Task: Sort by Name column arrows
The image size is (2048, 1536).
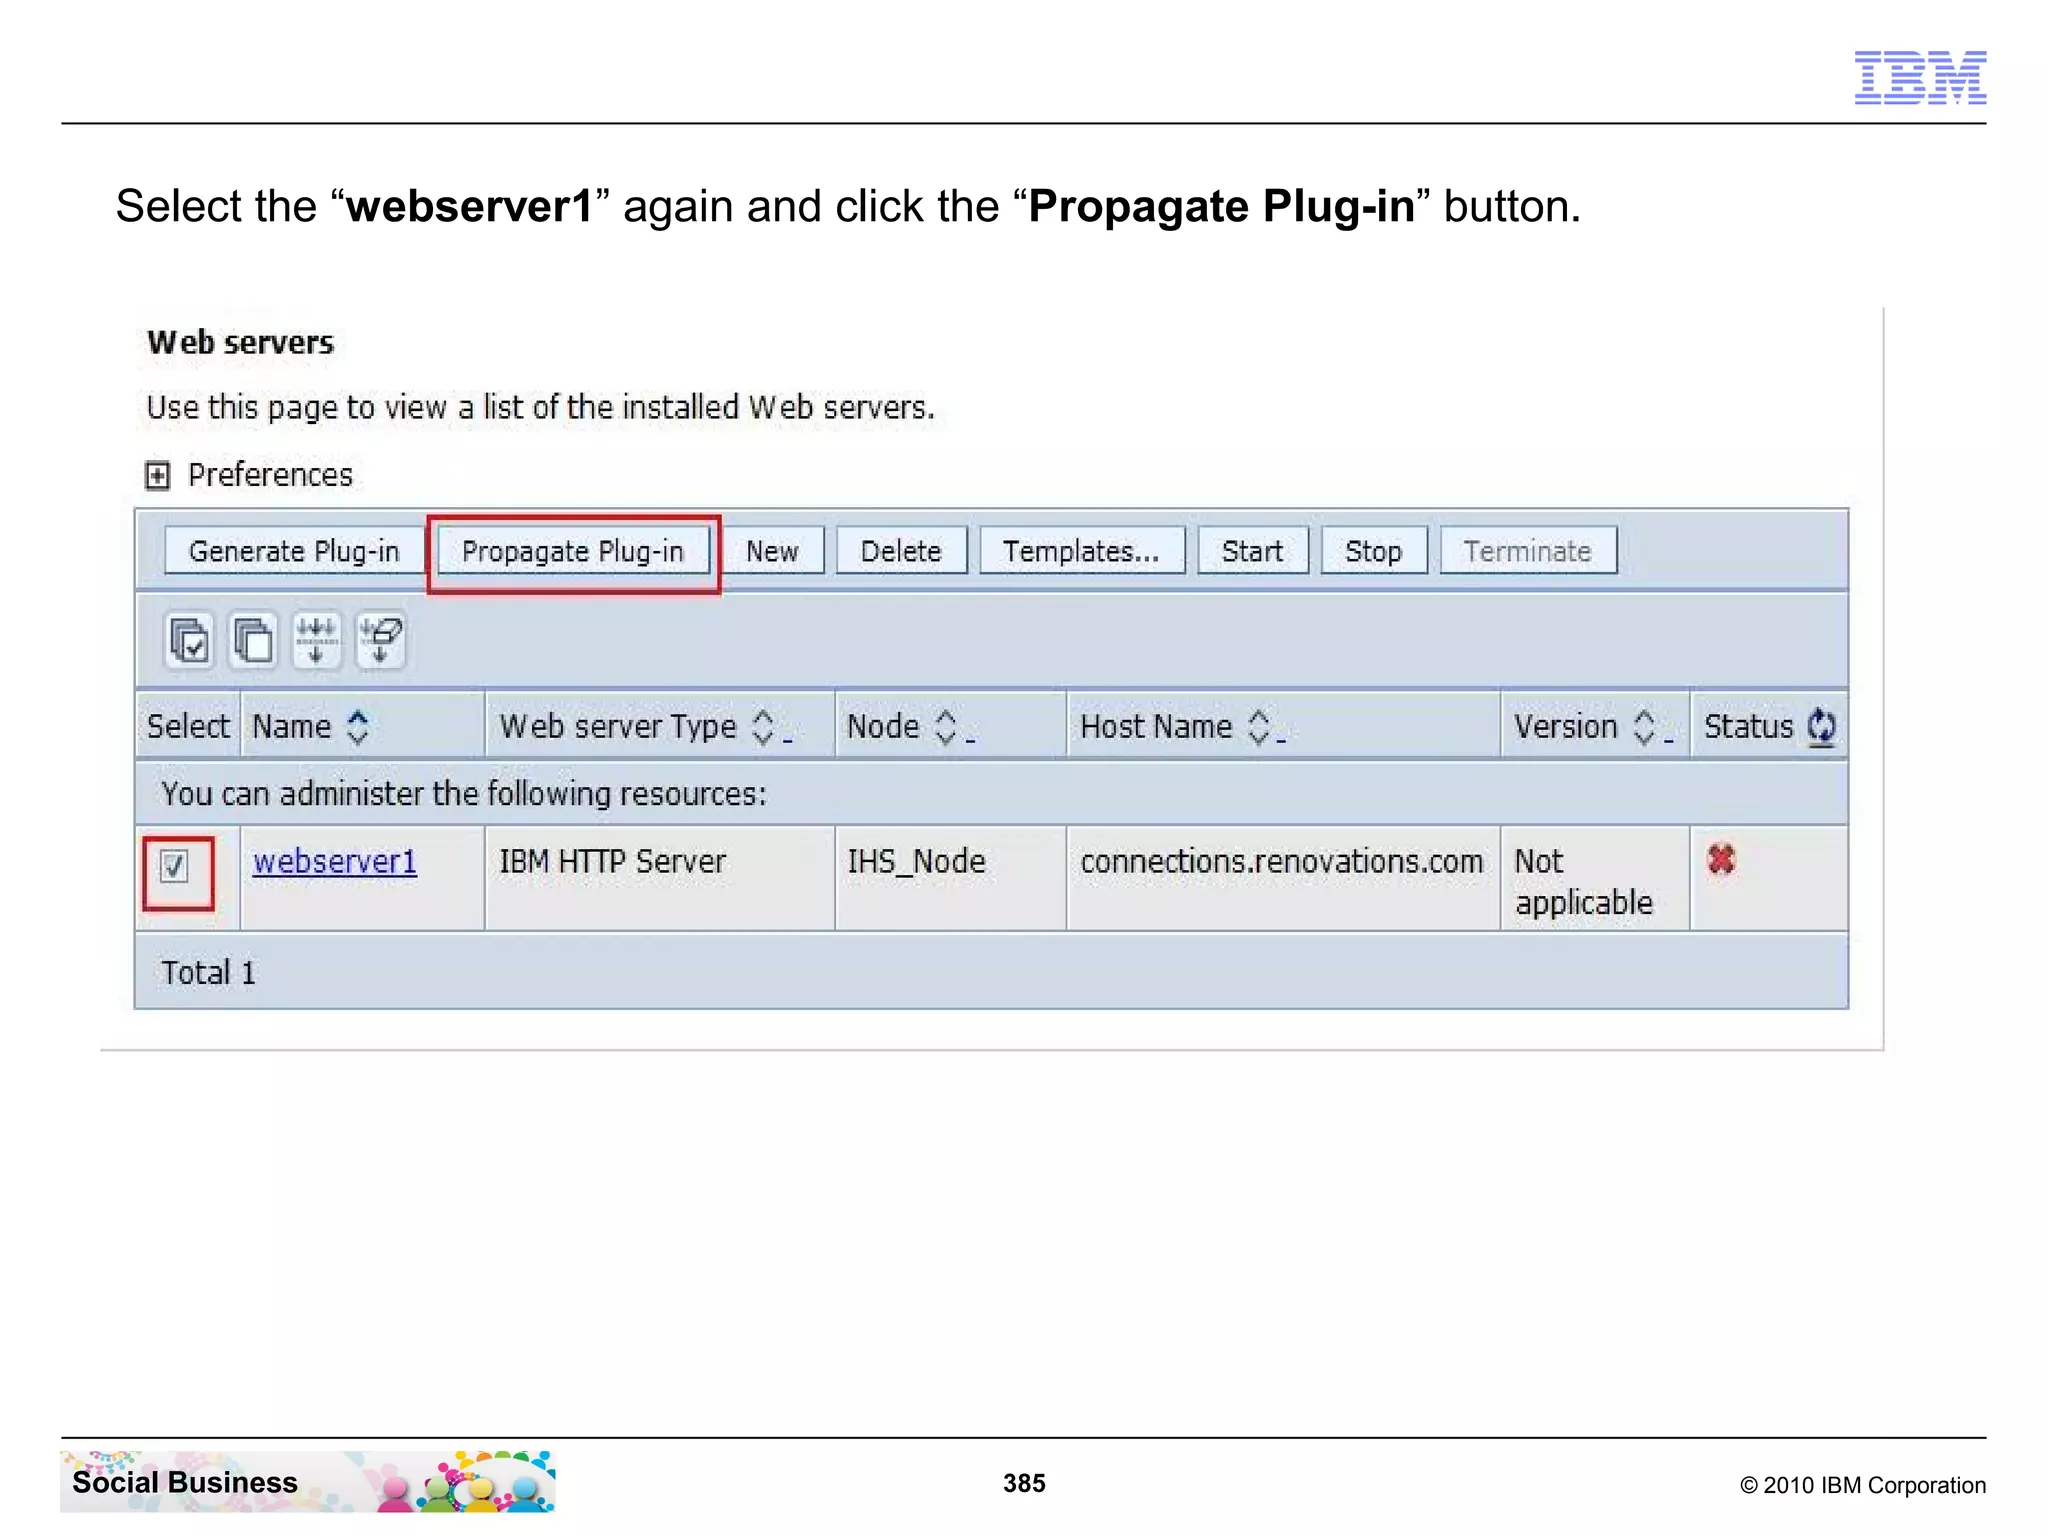Action: pyautogui.click(x=358, y=727)
